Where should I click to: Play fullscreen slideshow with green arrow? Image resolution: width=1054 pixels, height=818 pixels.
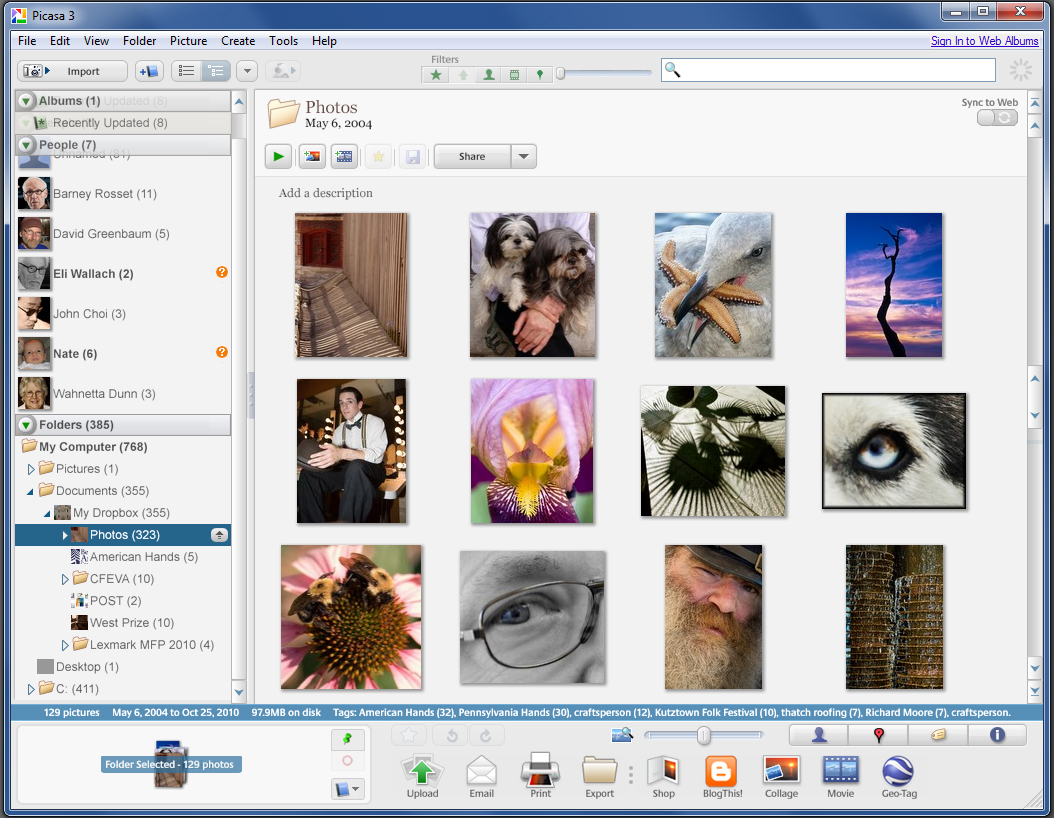click(278, 156)
